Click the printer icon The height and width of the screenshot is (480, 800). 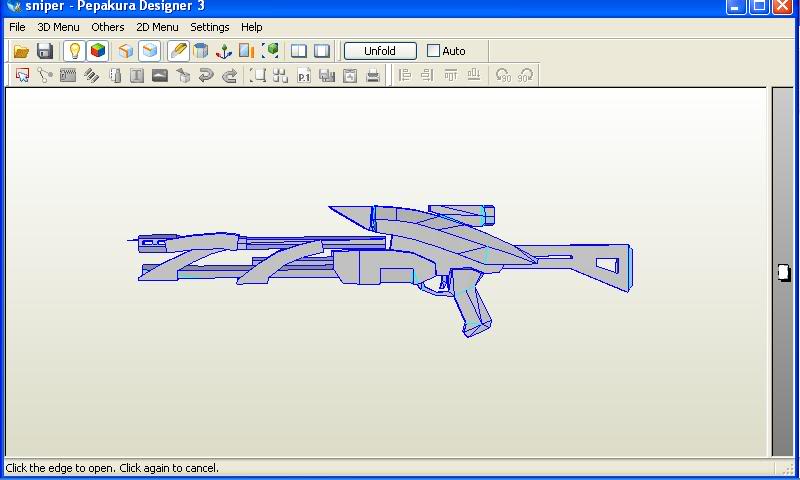click(x=373, y=75)
